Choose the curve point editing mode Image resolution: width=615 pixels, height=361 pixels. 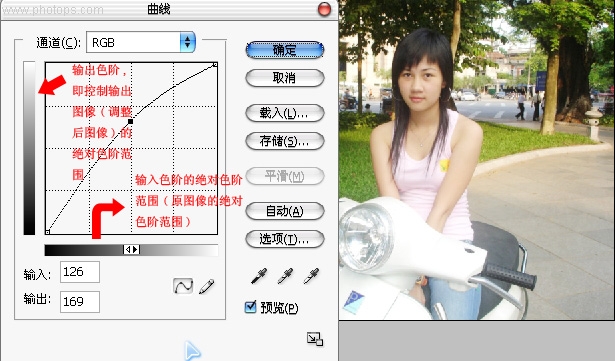(183, 286)
